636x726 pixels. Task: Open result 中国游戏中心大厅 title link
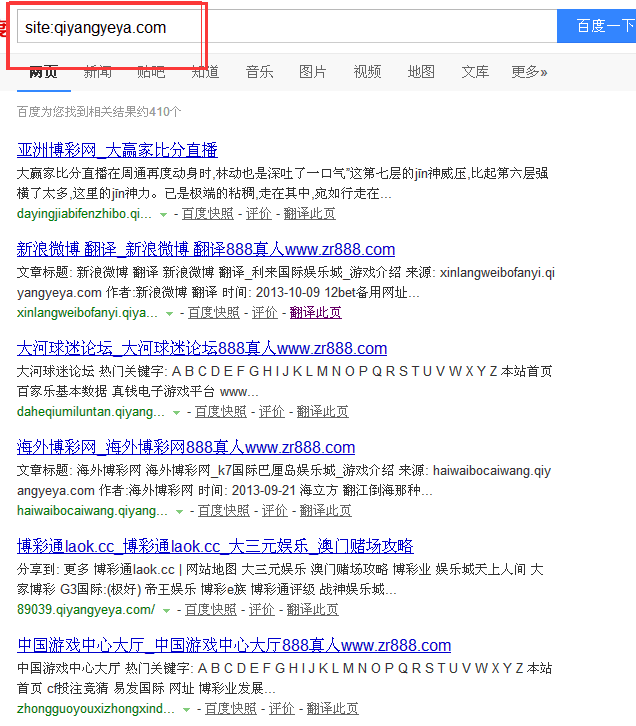pos(234,645)
